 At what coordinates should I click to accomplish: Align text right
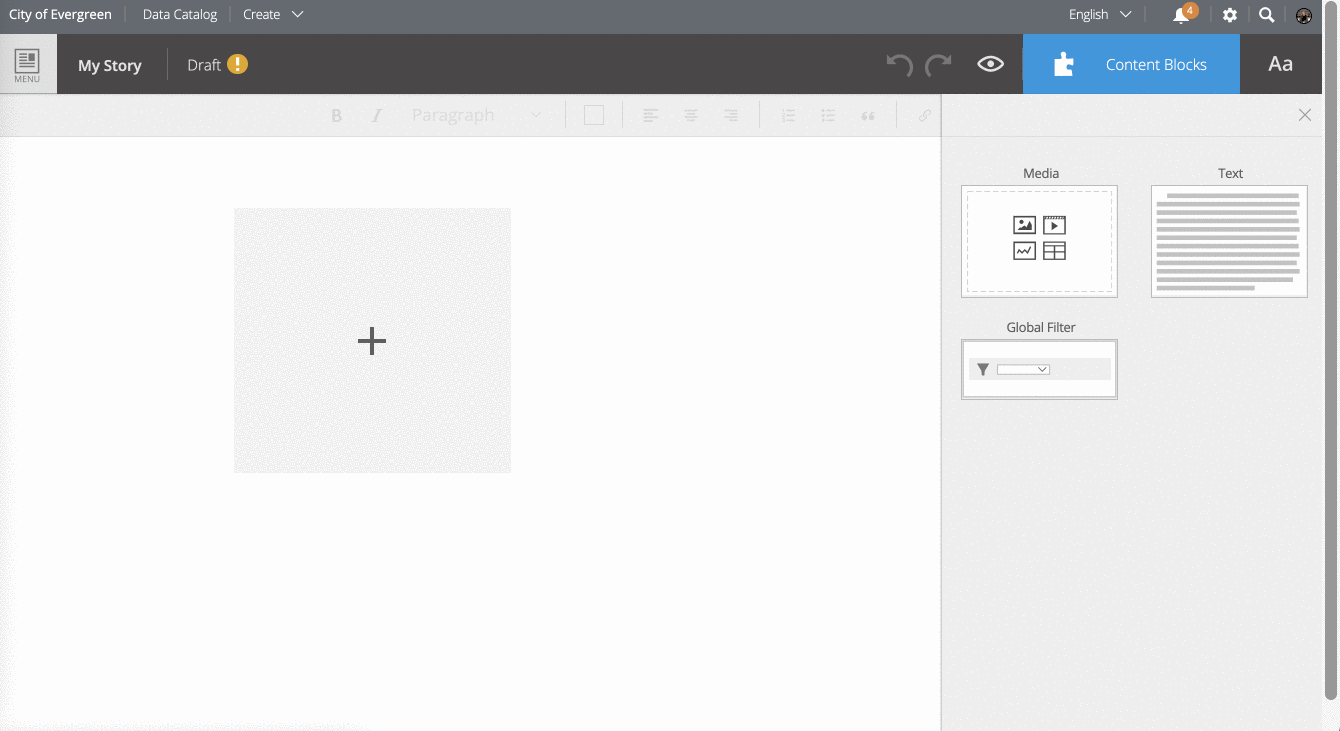pos(731,116)
